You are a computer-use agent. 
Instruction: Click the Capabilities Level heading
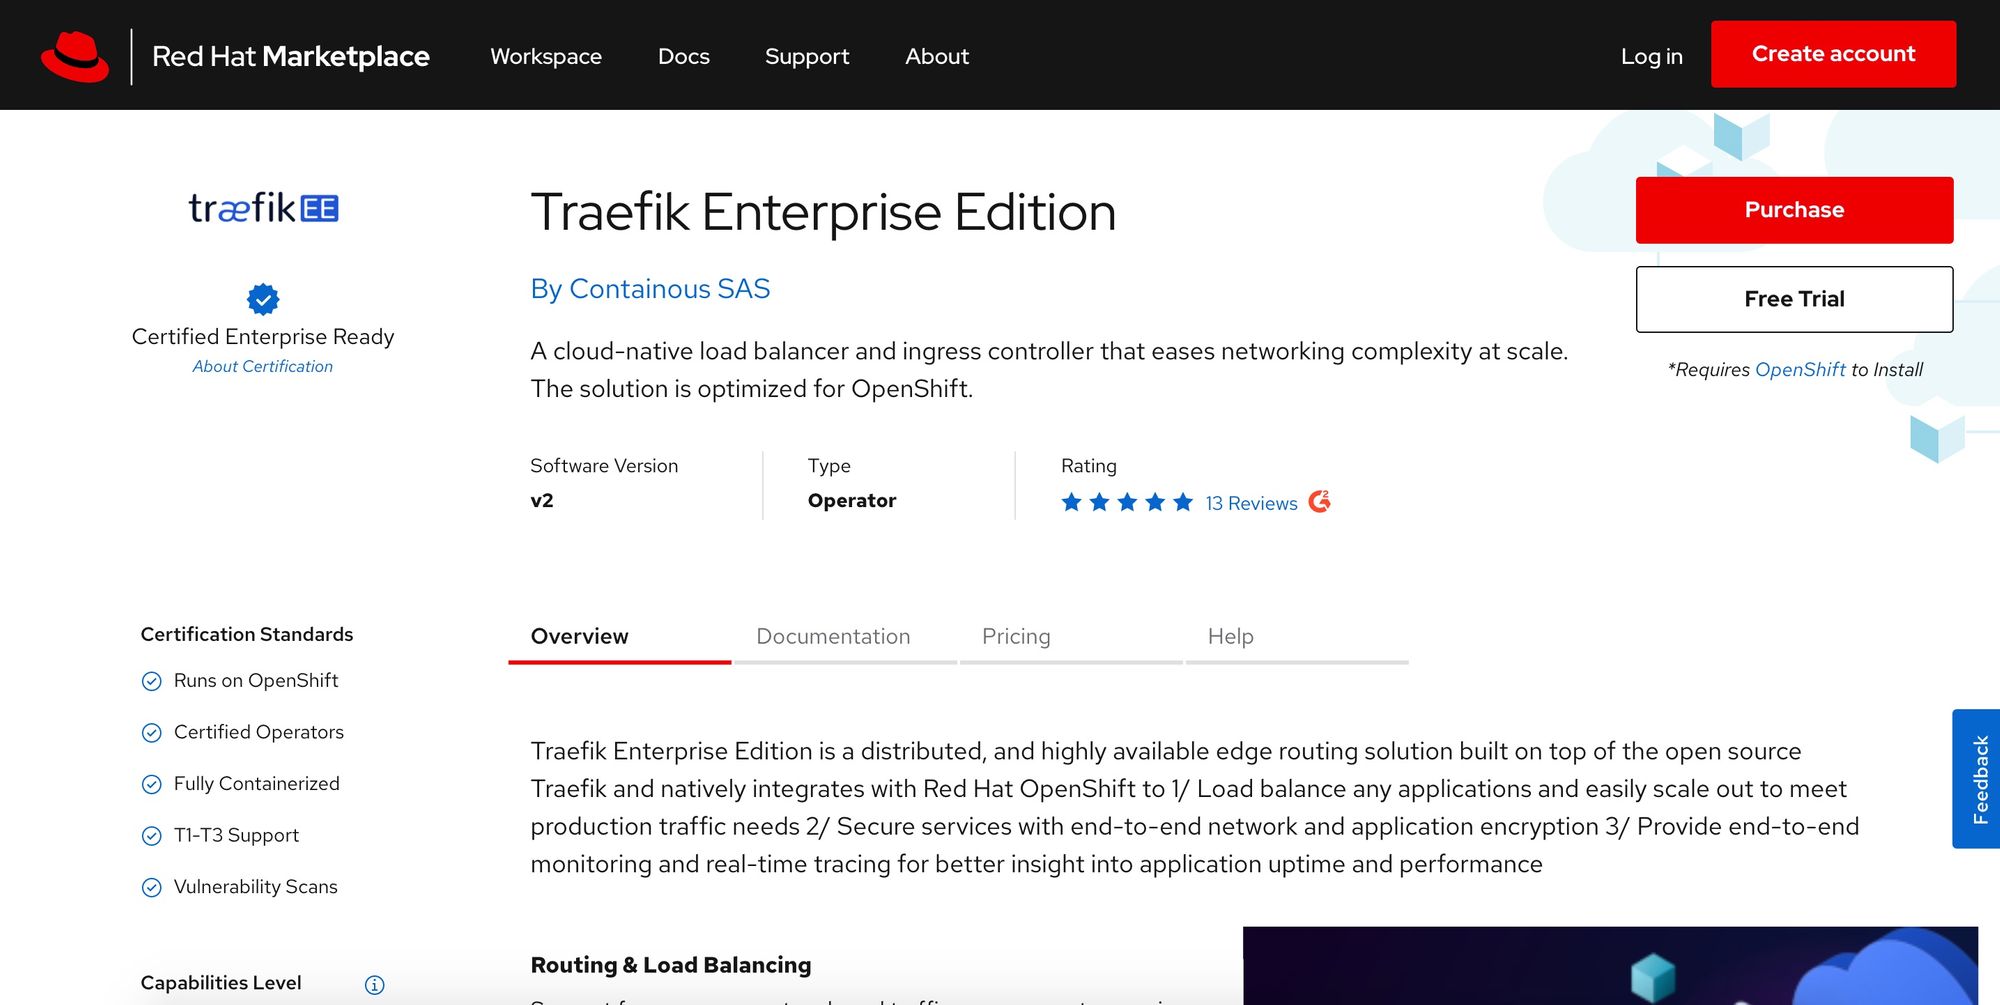[x=221, y=983]
